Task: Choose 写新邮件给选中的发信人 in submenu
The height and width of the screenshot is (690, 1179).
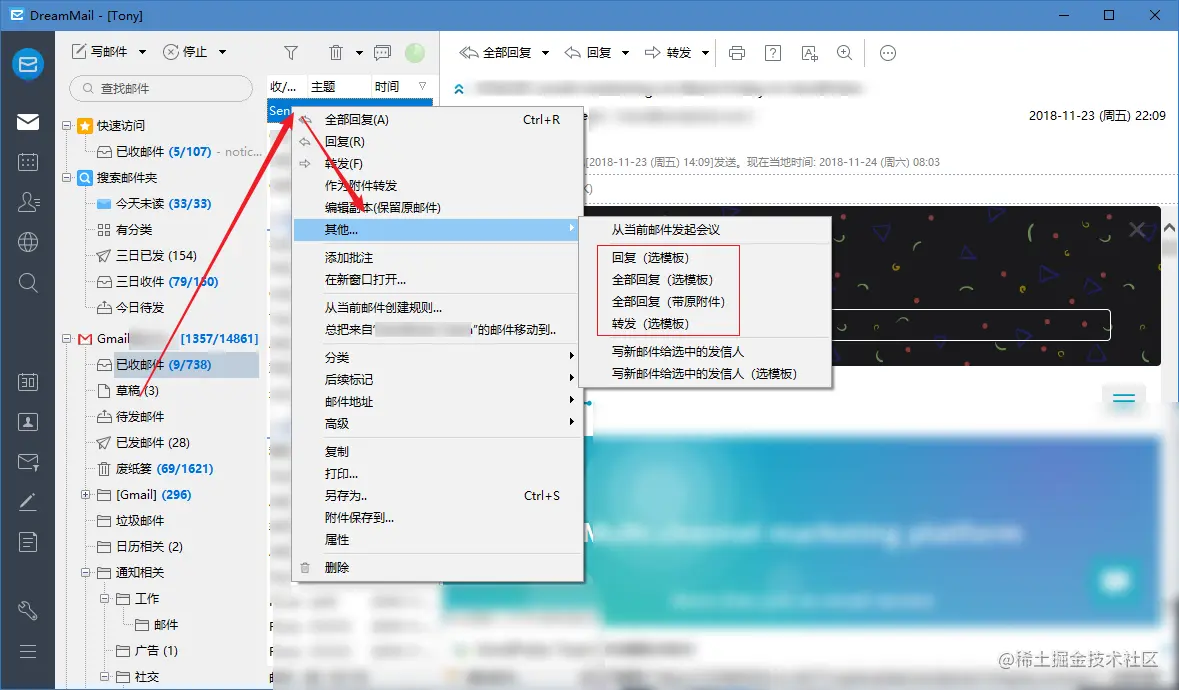Action: tap(705, 352)
